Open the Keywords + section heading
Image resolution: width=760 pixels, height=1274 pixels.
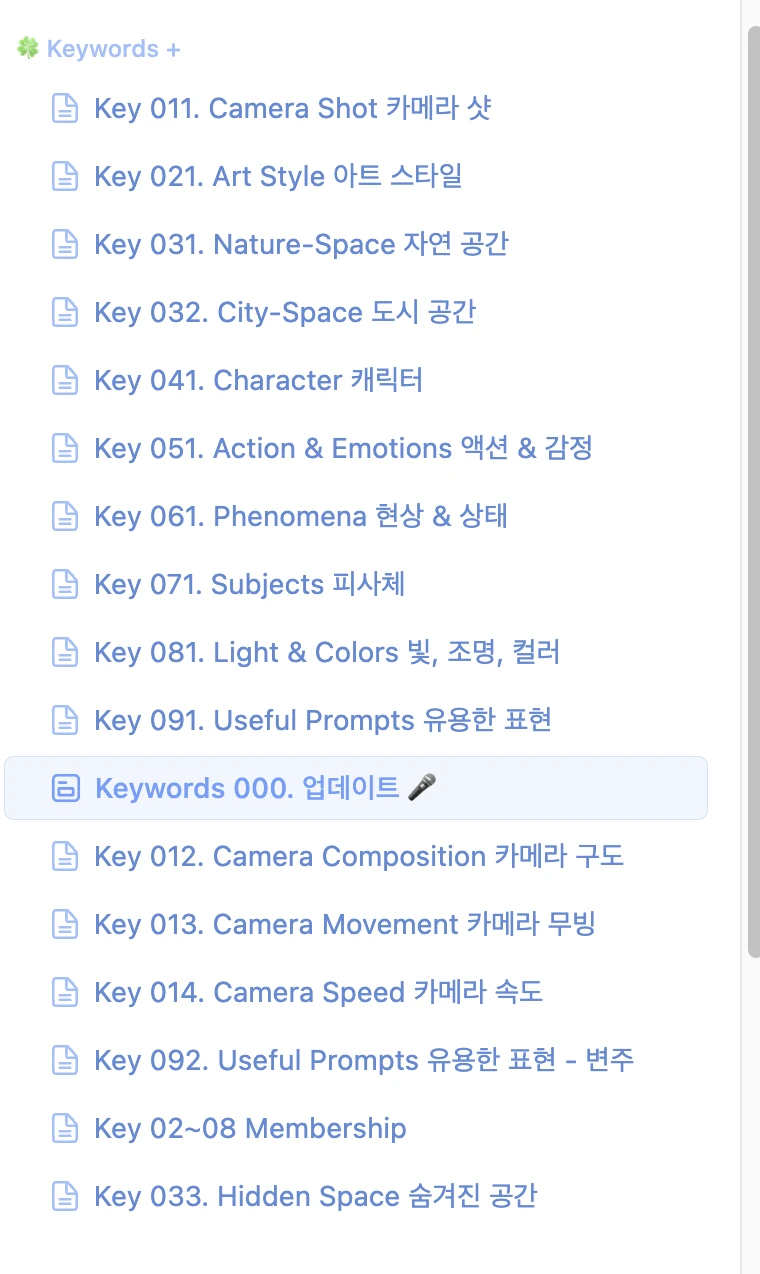(113, 48)
